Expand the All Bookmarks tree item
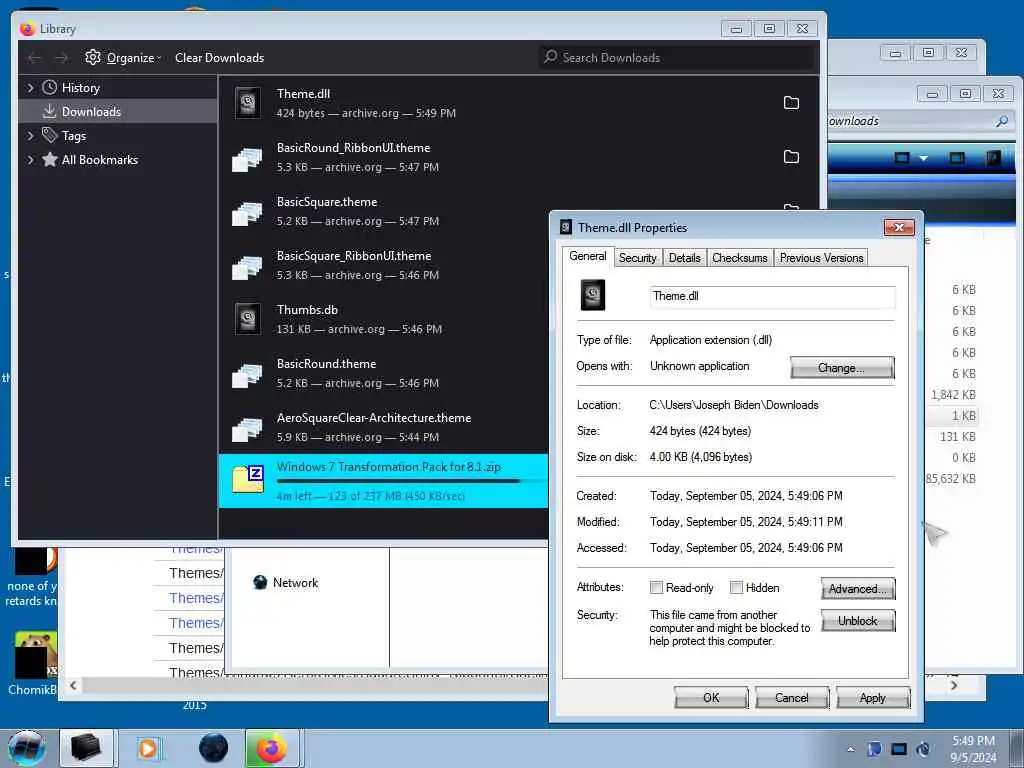This screenshot has height=768, width=1024. pyautogui.click(x=30, y=159)
